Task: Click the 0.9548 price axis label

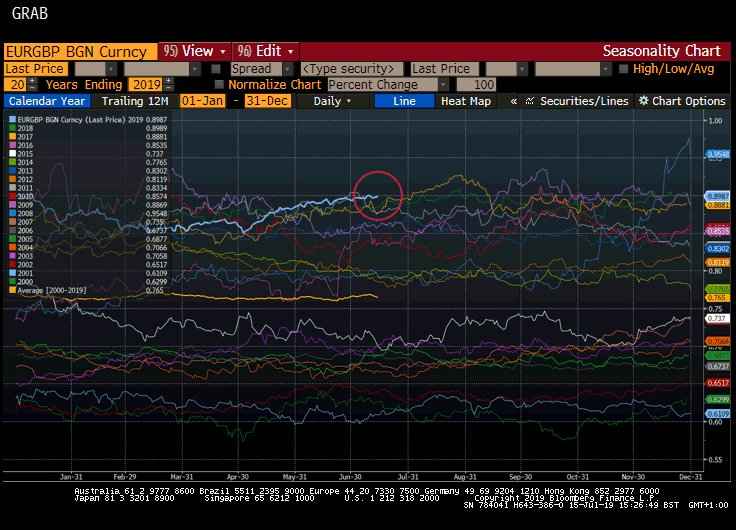Action: coord(717,154)
